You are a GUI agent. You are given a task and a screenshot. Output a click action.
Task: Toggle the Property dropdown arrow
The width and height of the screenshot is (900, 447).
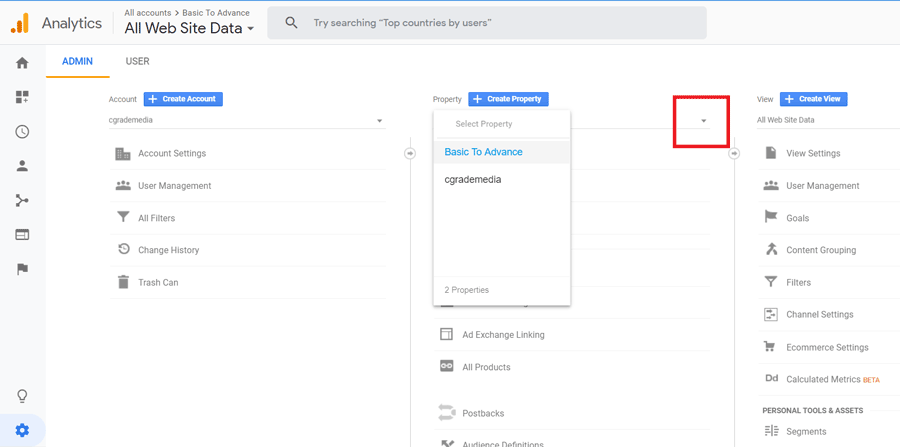click(x=704, y=121)
